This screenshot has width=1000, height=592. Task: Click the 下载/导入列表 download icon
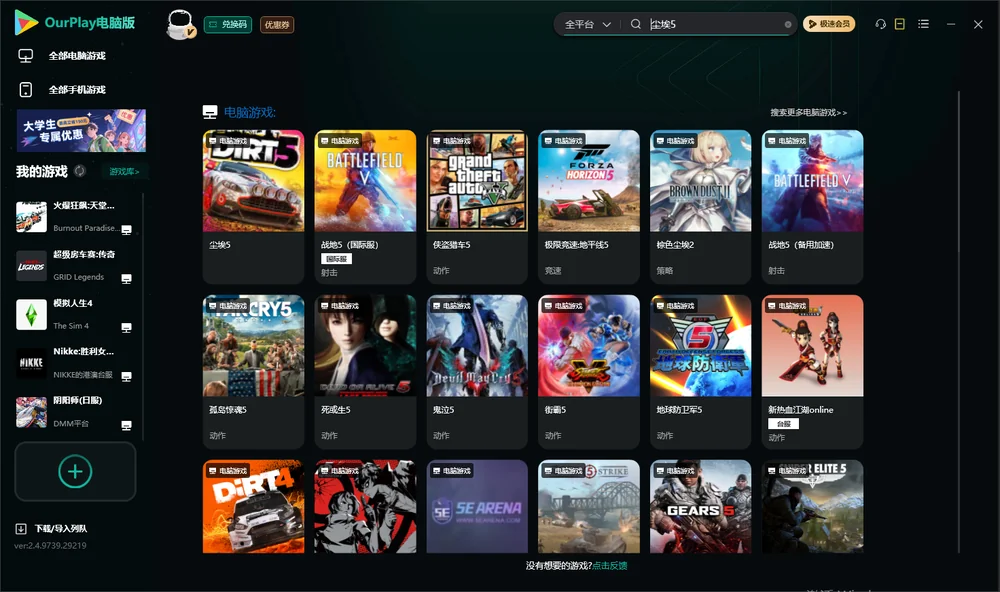pos(21,528)
